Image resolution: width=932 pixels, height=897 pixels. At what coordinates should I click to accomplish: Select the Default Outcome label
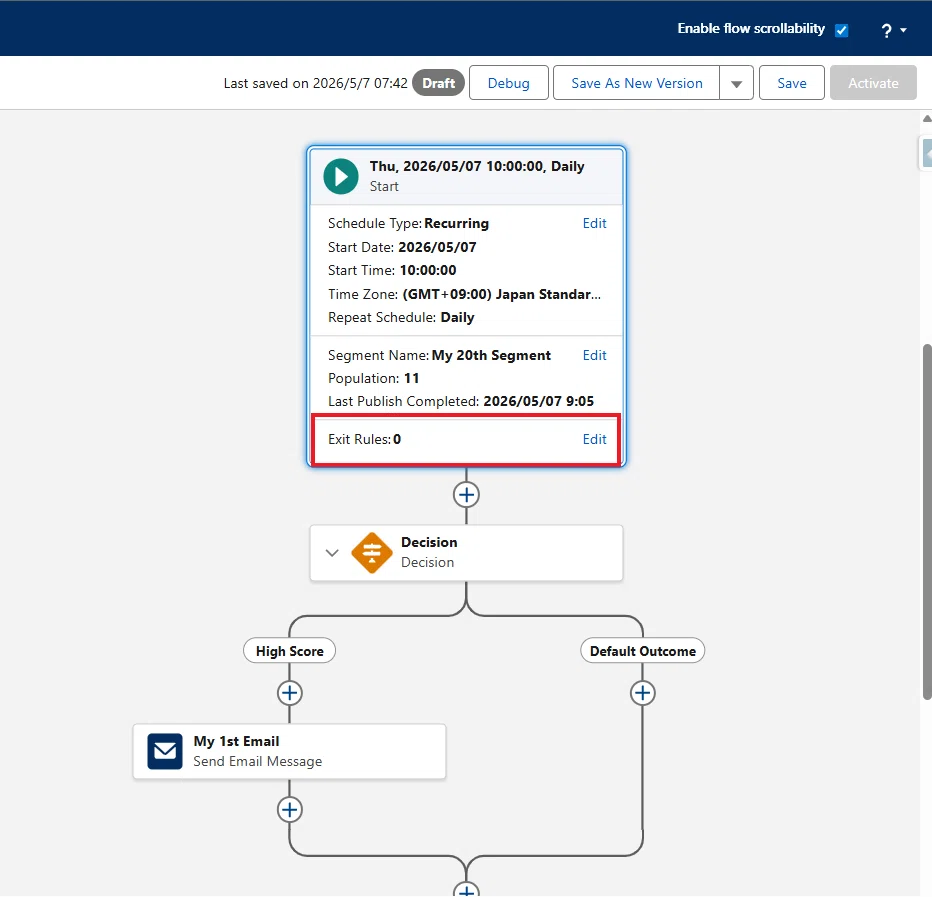tap(643, 651)
